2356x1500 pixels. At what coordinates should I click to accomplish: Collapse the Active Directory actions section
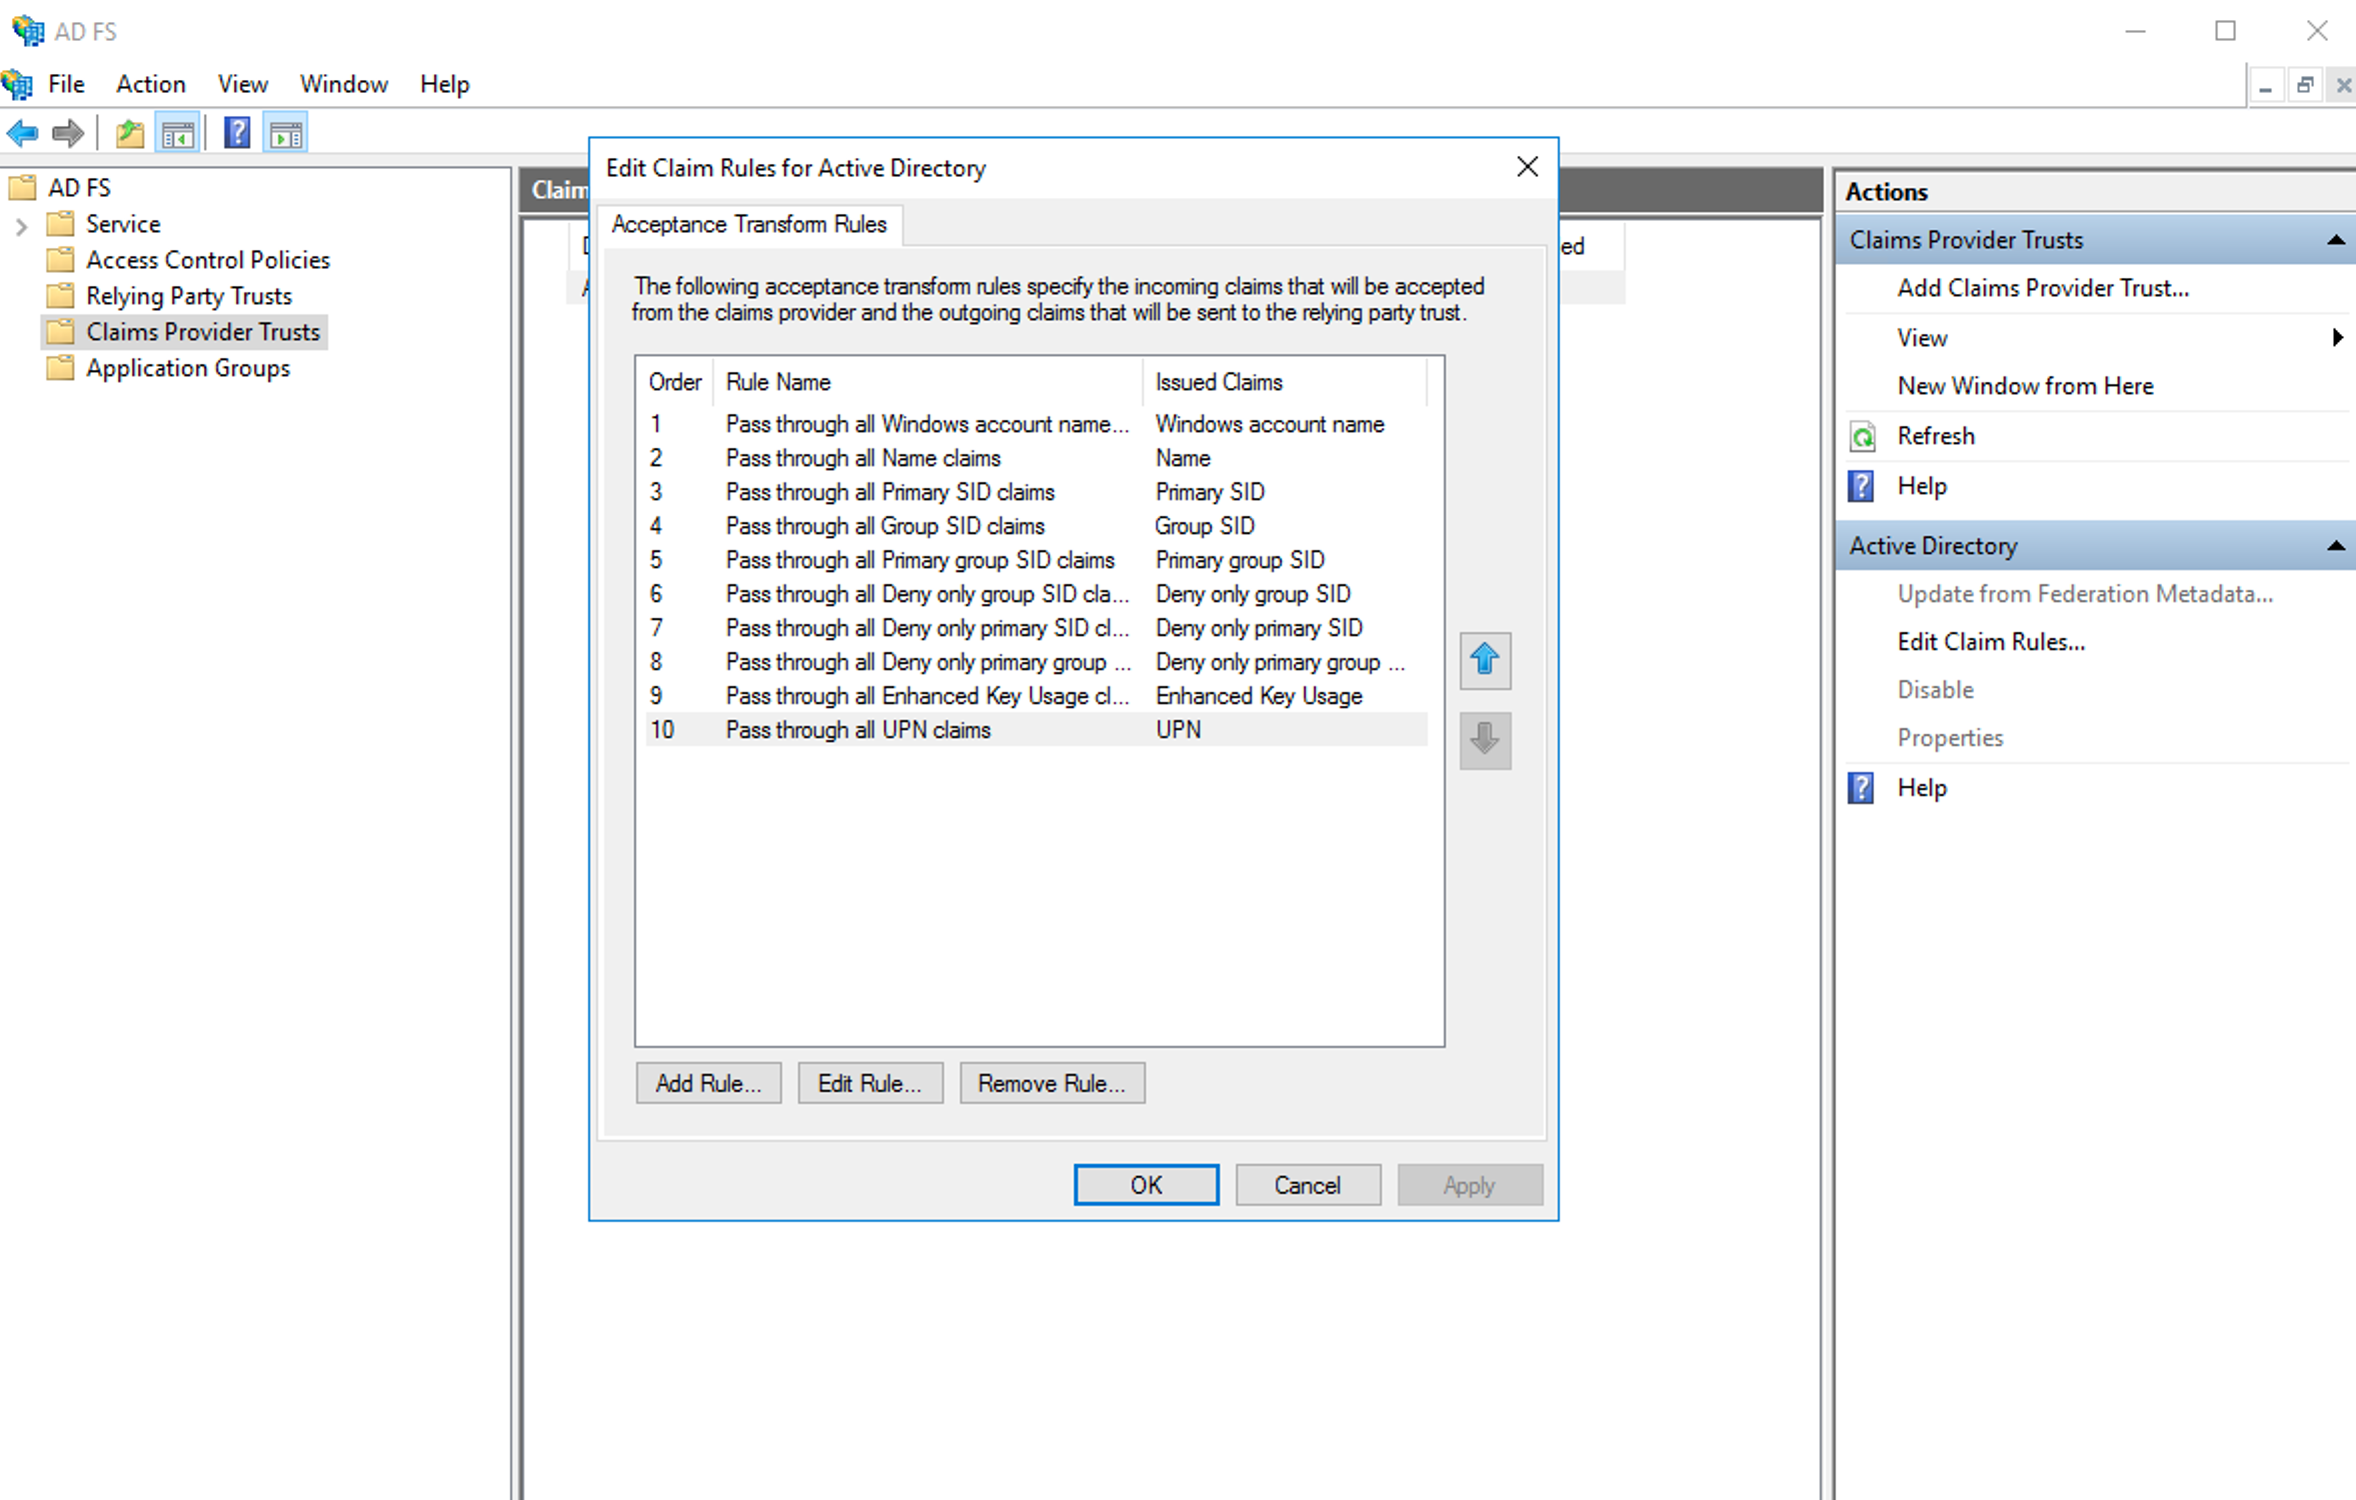click(x=2336, y=546)
